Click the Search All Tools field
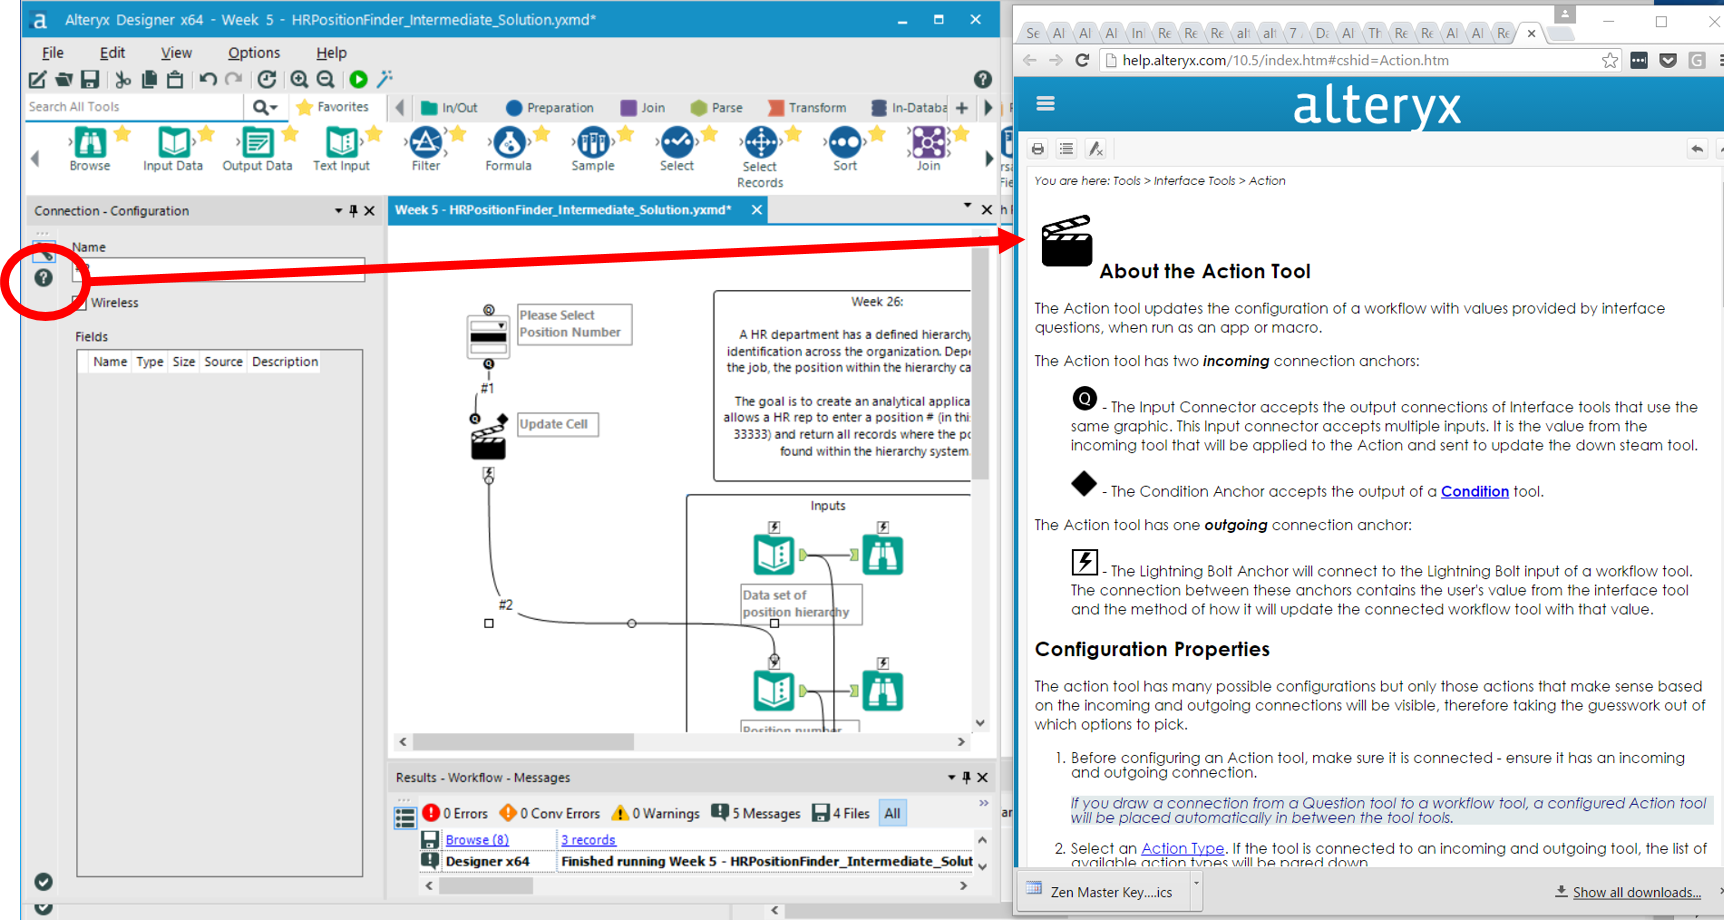1724x920 pixels. (x=133, y=107)
